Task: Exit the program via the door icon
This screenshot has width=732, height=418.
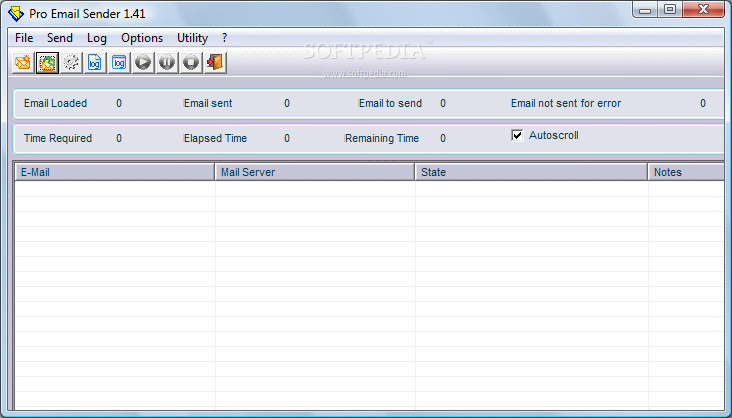Action: coord(215,62)
